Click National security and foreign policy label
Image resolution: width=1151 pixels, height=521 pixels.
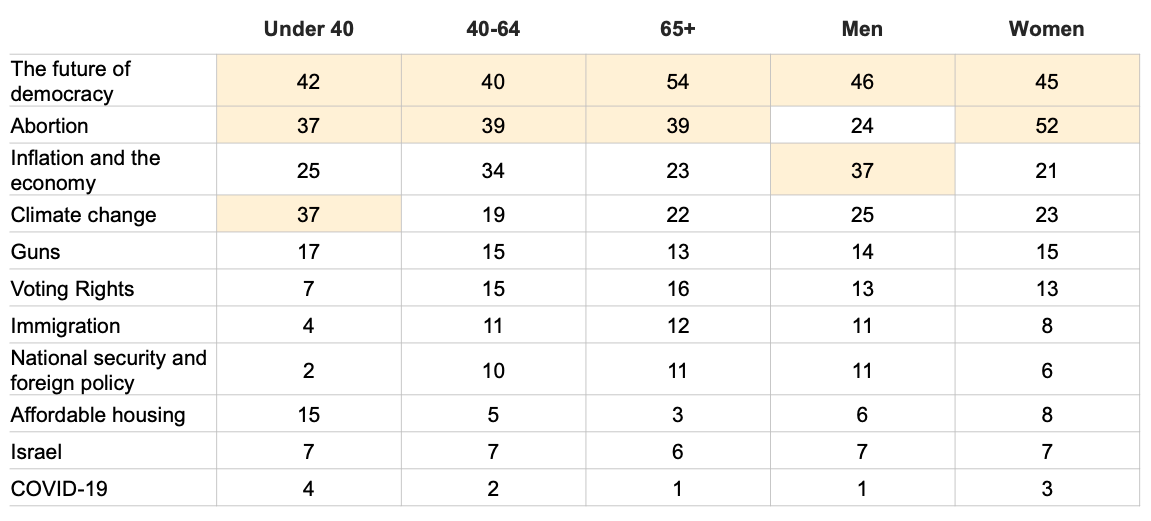point(109,371)
